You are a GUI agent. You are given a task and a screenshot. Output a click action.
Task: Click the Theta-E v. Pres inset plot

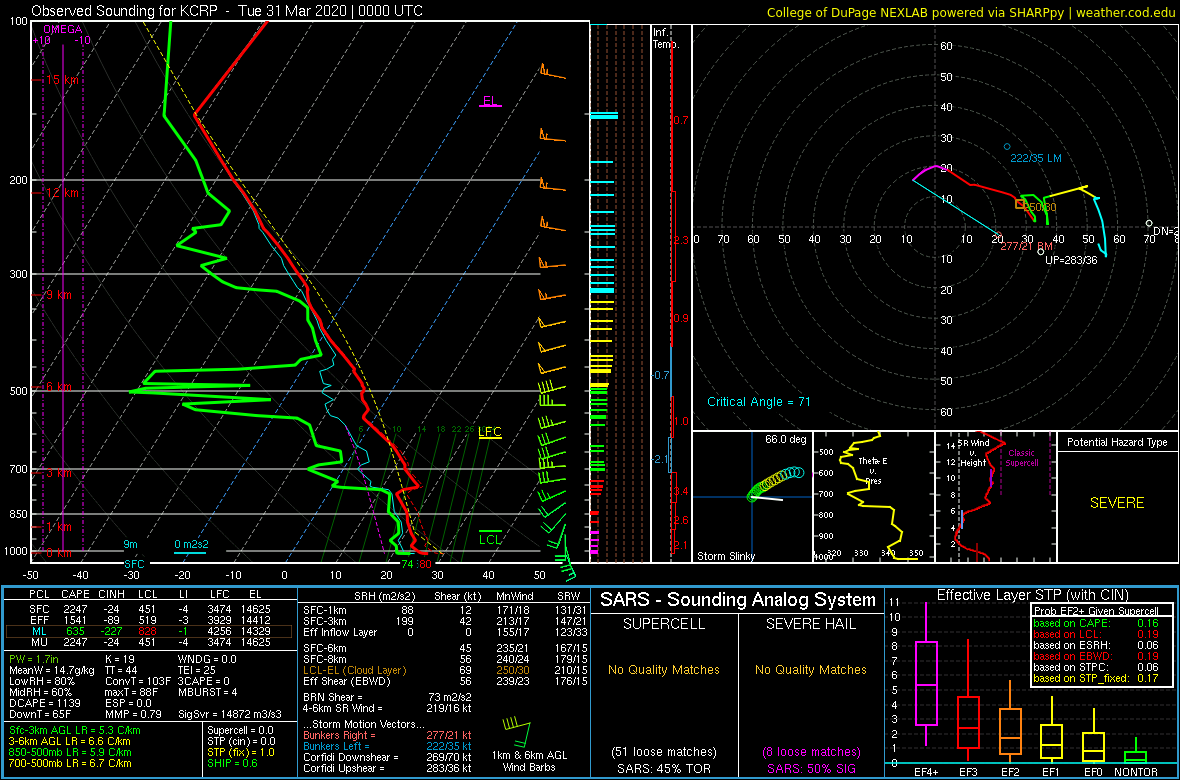pyautogui.click(x=872, y=497)
